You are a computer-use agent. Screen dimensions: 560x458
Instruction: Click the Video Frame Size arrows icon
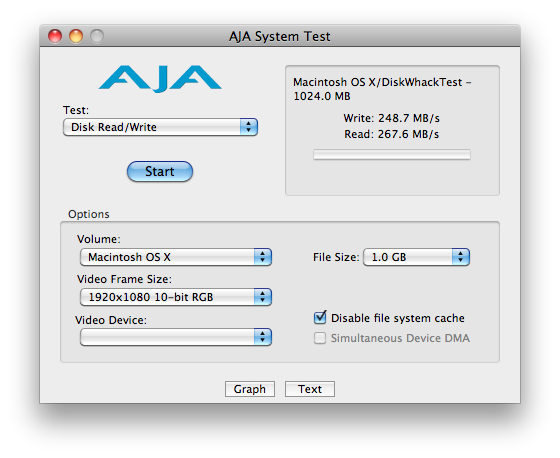click(263, 297)
